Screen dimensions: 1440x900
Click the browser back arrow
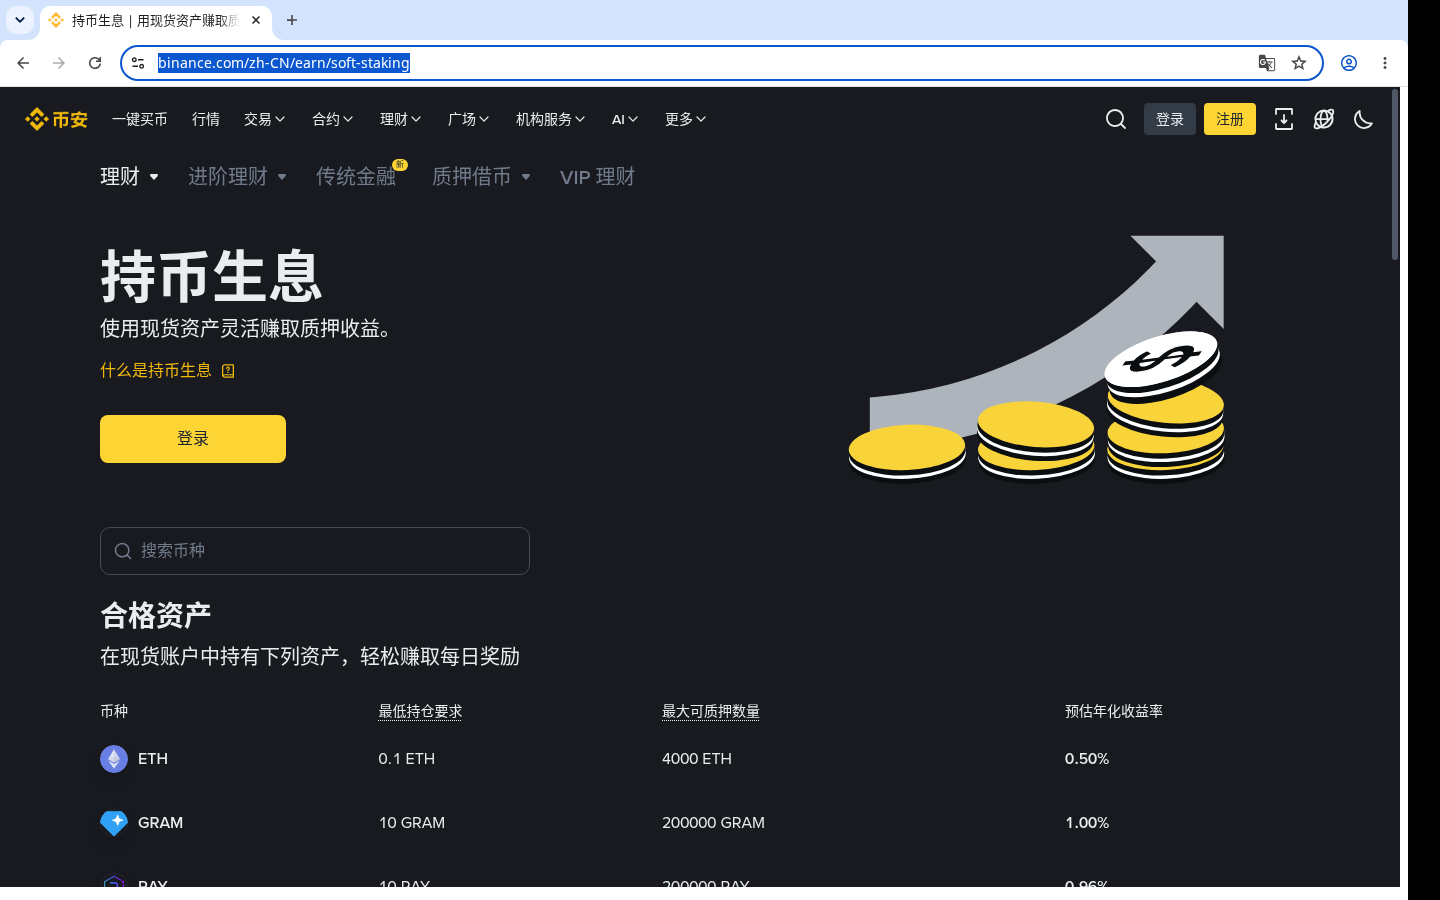point(23,63)
